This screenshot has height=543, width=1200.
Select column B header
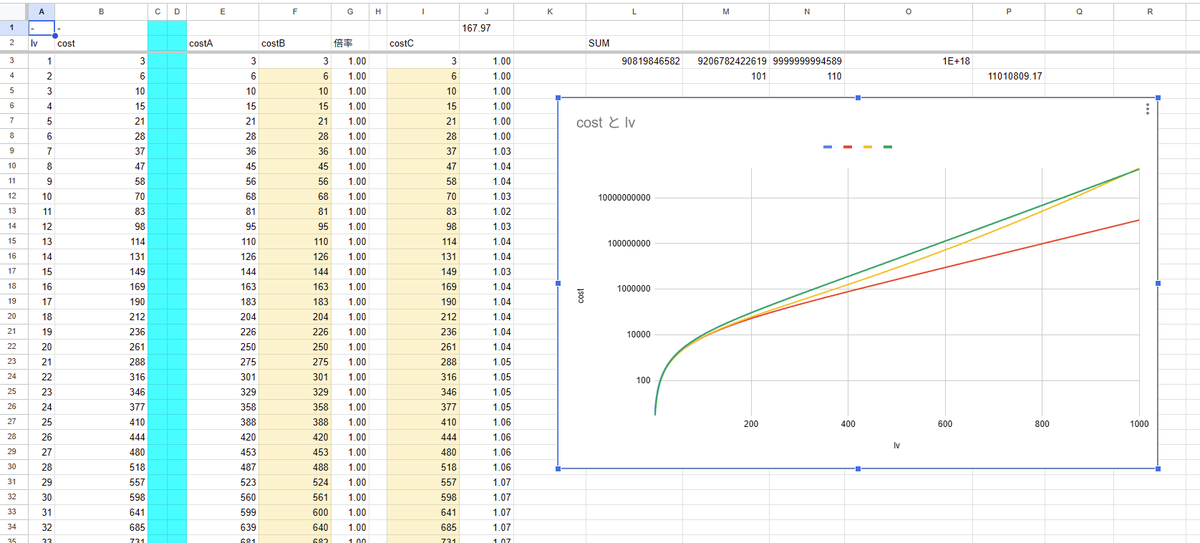click(100, 11)
